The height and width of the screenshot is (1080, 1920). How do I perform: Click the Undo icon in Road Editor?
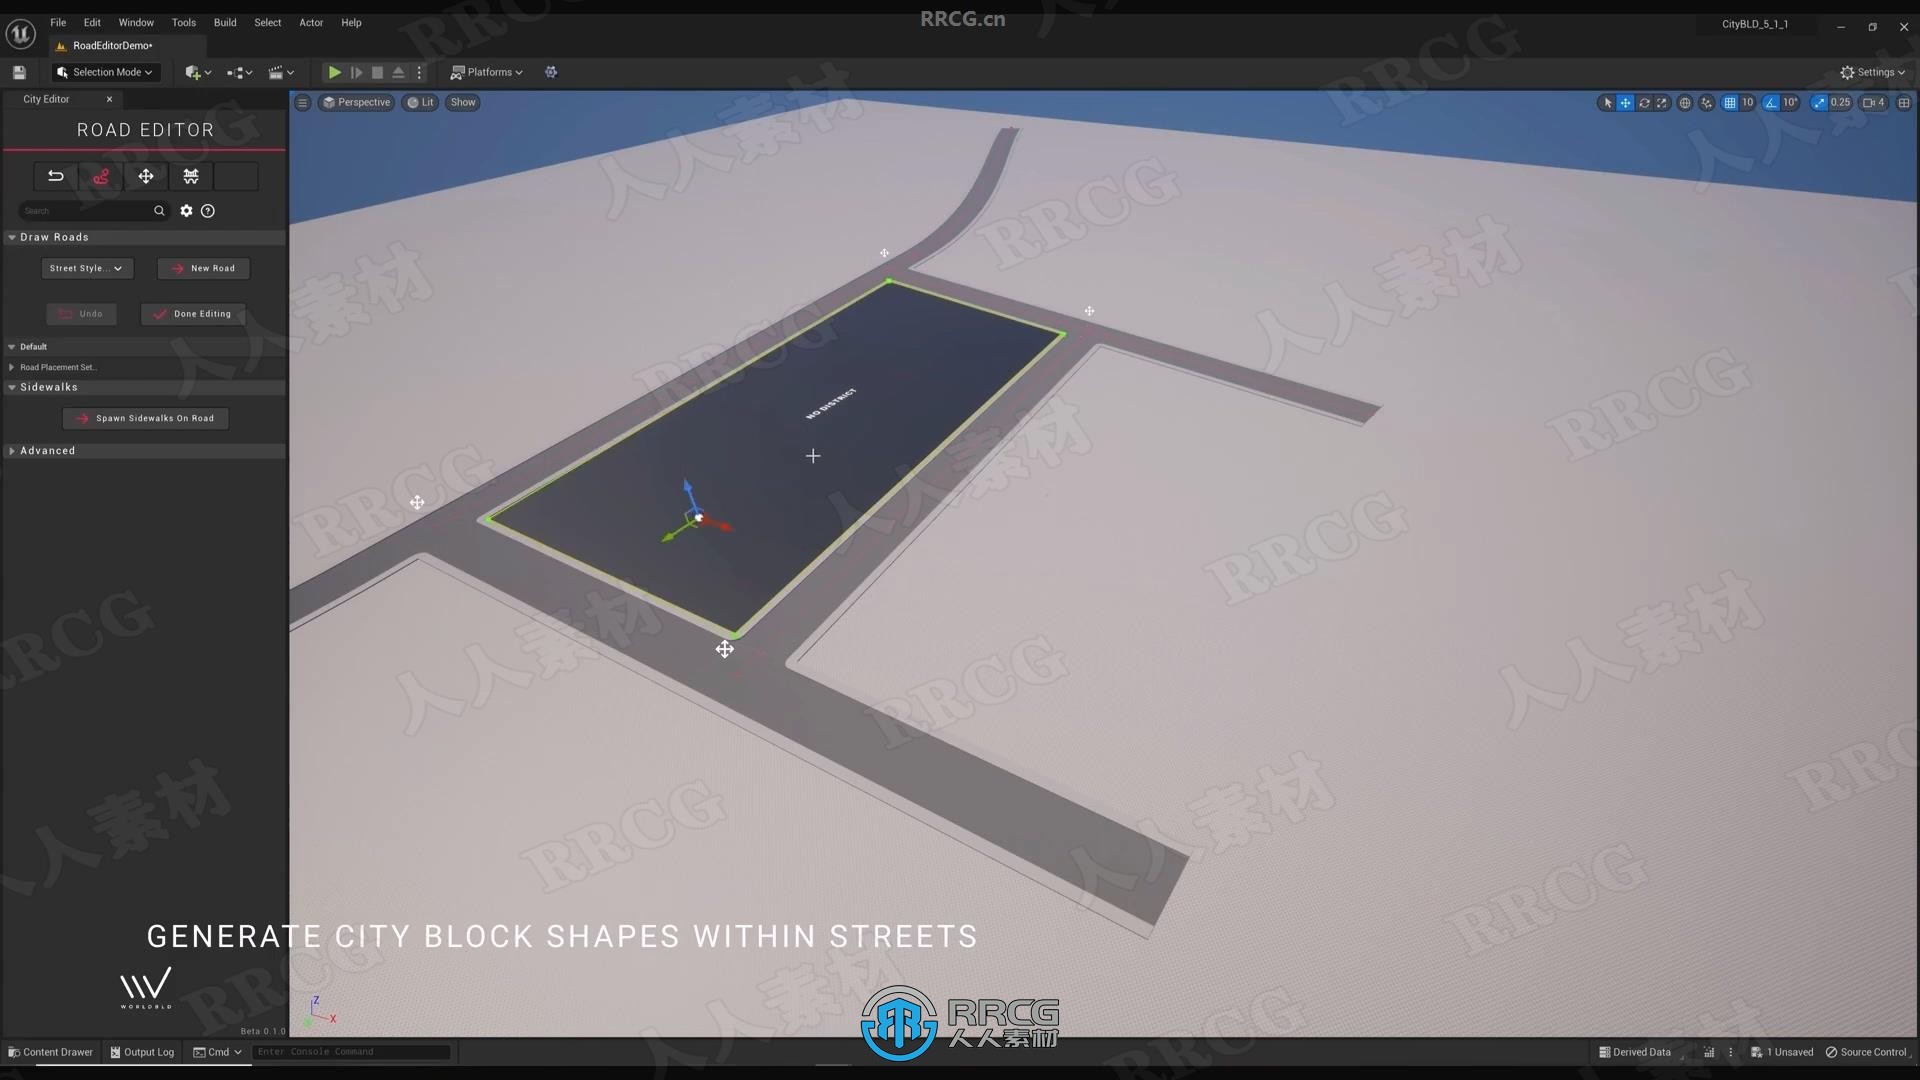[x=55, y=175]
